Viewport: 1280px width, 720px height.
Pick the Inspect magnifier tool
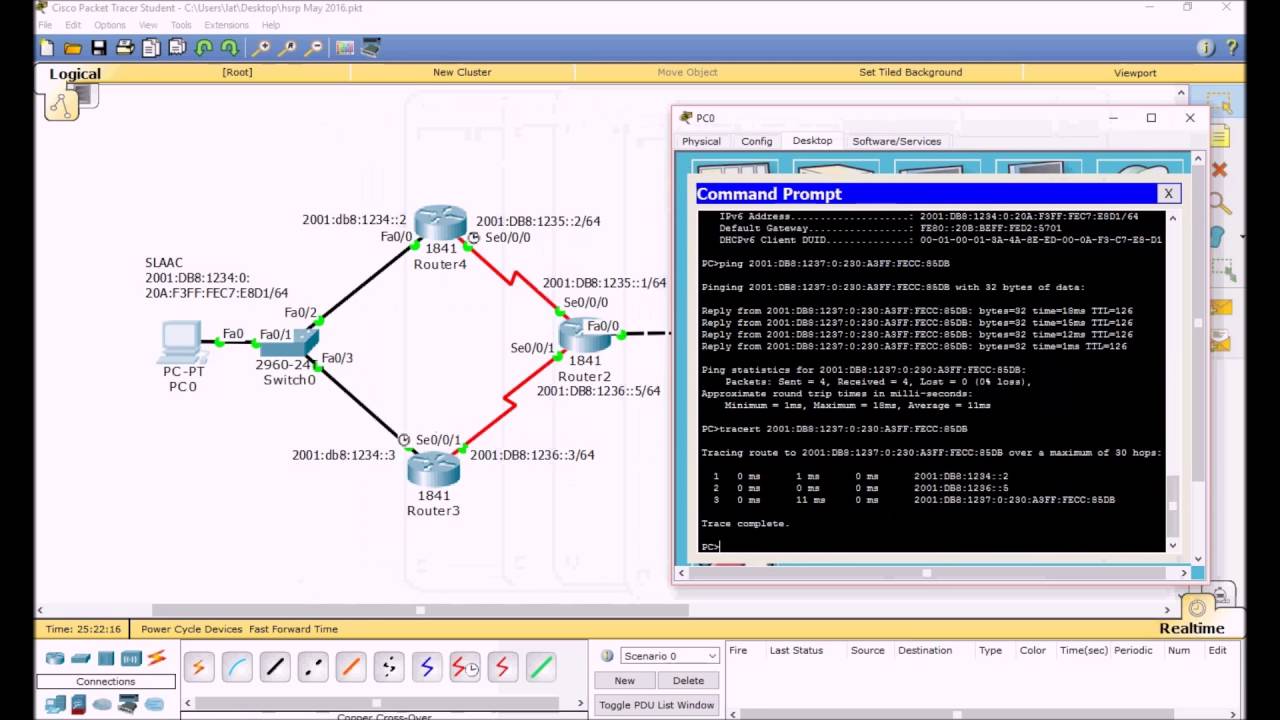pos(1219,203)
